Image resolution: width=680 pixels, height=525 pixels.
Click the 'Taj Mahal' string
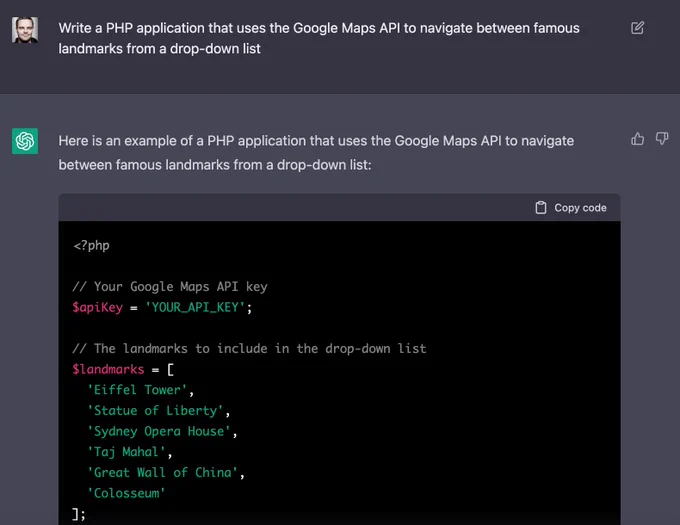click(126, 452)
